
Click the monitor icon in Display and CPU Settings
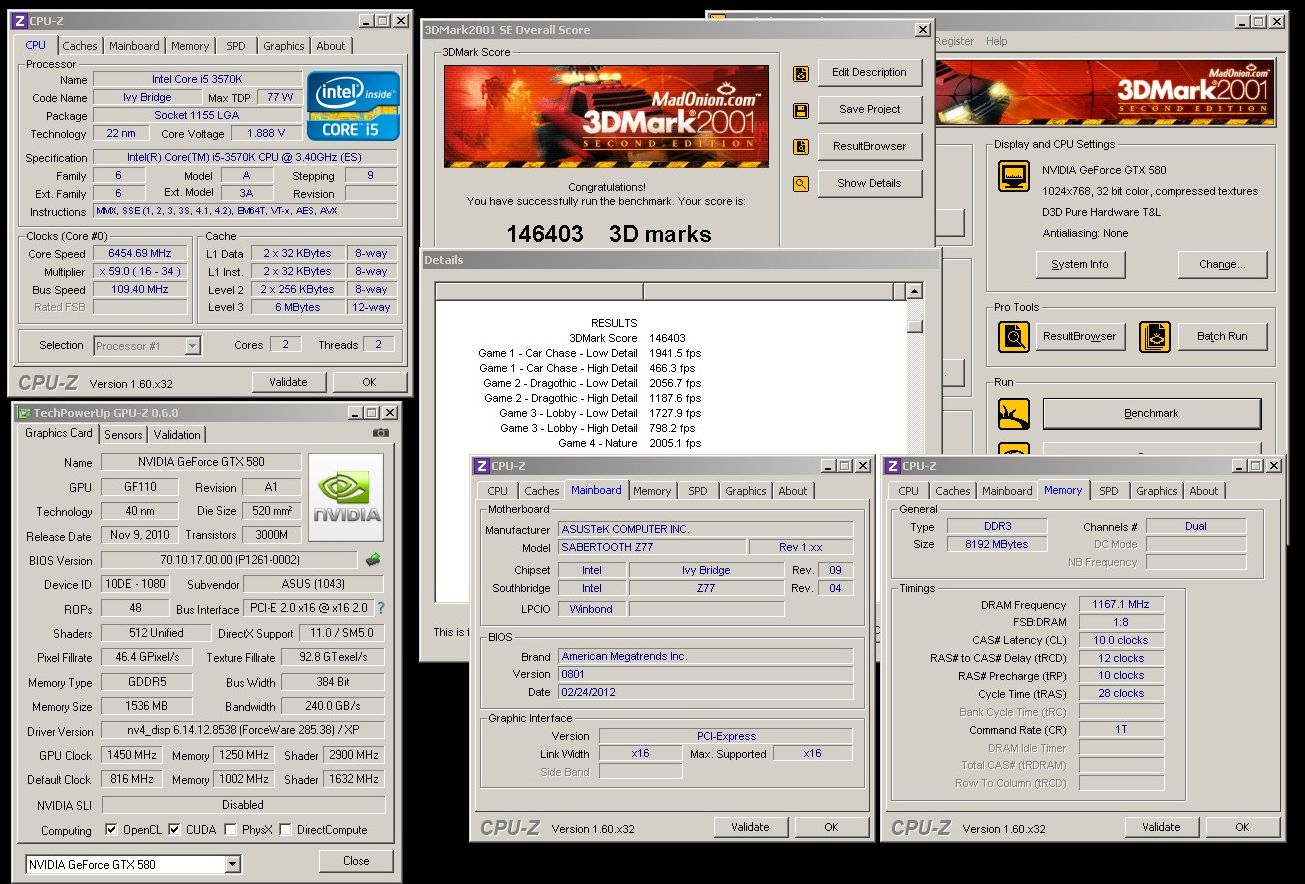(1013, 177)
